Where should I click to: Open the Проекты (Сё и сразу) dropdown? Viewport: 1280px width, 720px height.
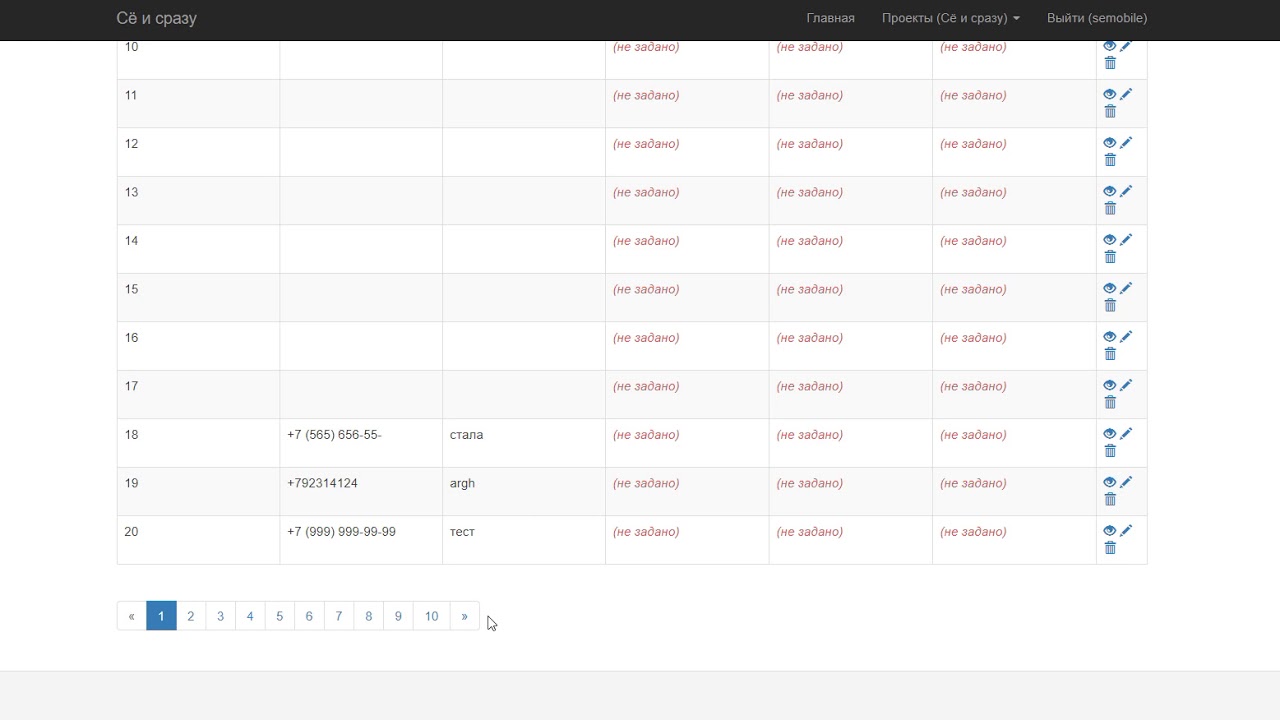[x=951, y=18]
